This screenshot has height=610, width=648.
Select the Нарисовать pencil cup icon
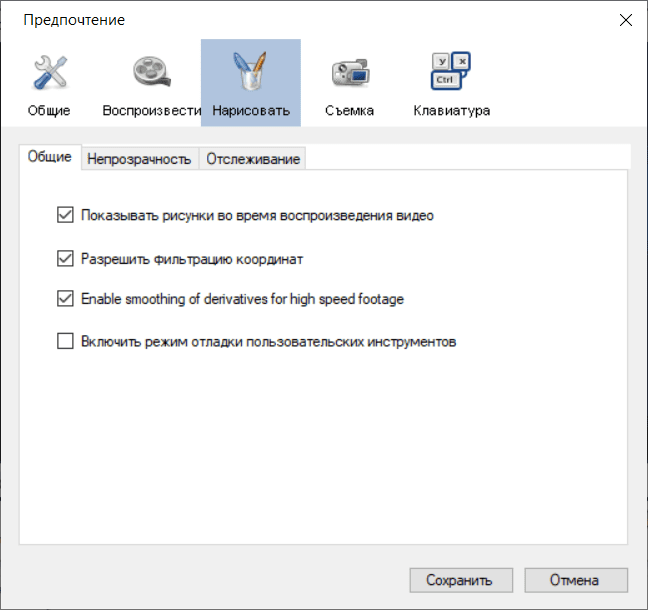point(250,73)
